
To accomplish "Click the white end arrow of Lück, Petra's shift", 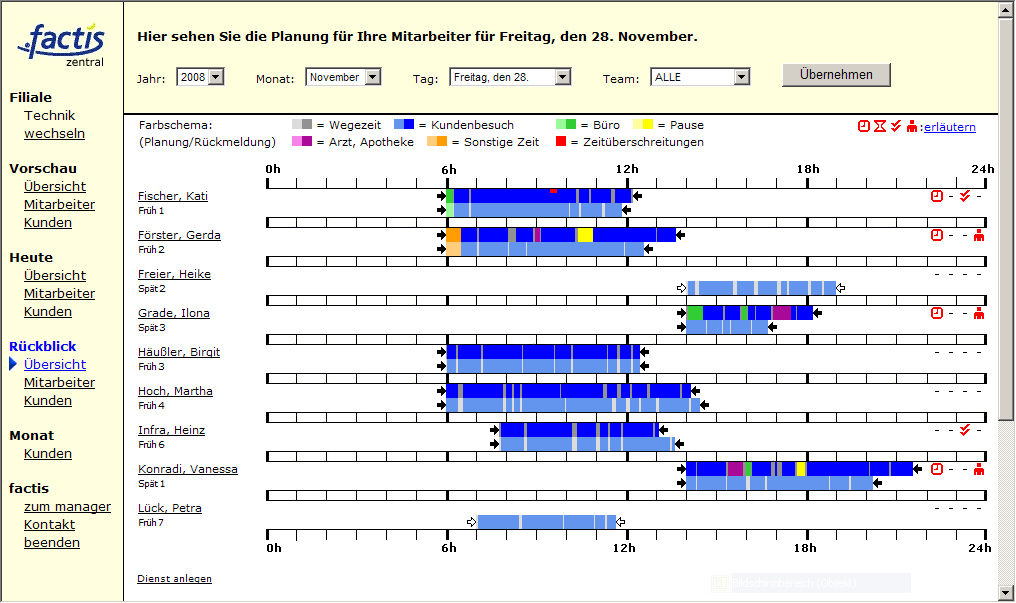I will [x=621, y=522].
